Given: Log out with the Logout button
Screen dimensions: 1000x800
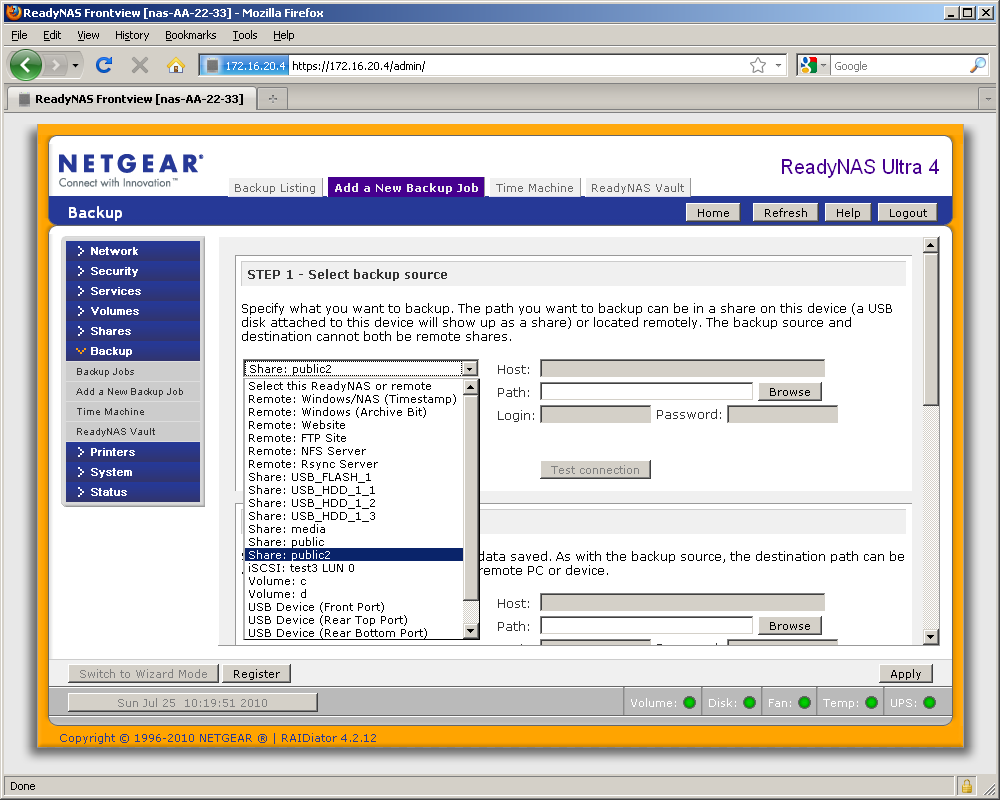Looking at the screenshot, I should pyautogui.click(x=908, y=212).
